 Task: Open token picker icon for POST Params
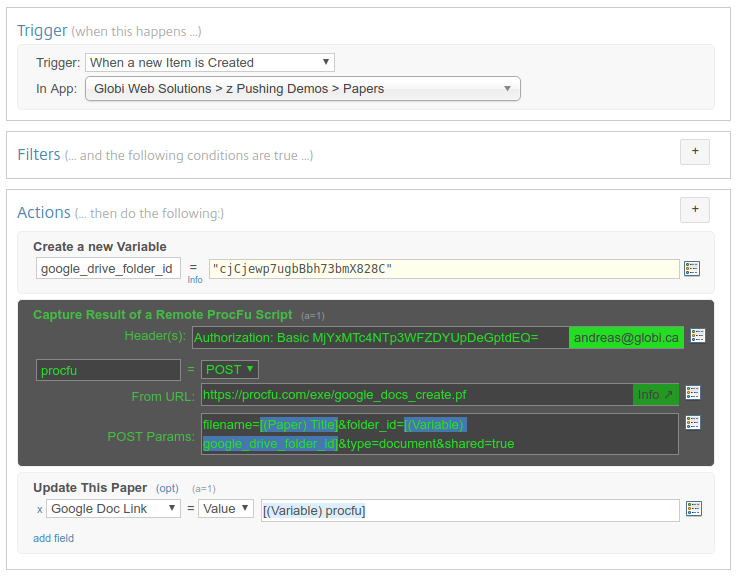coord(693,423)
